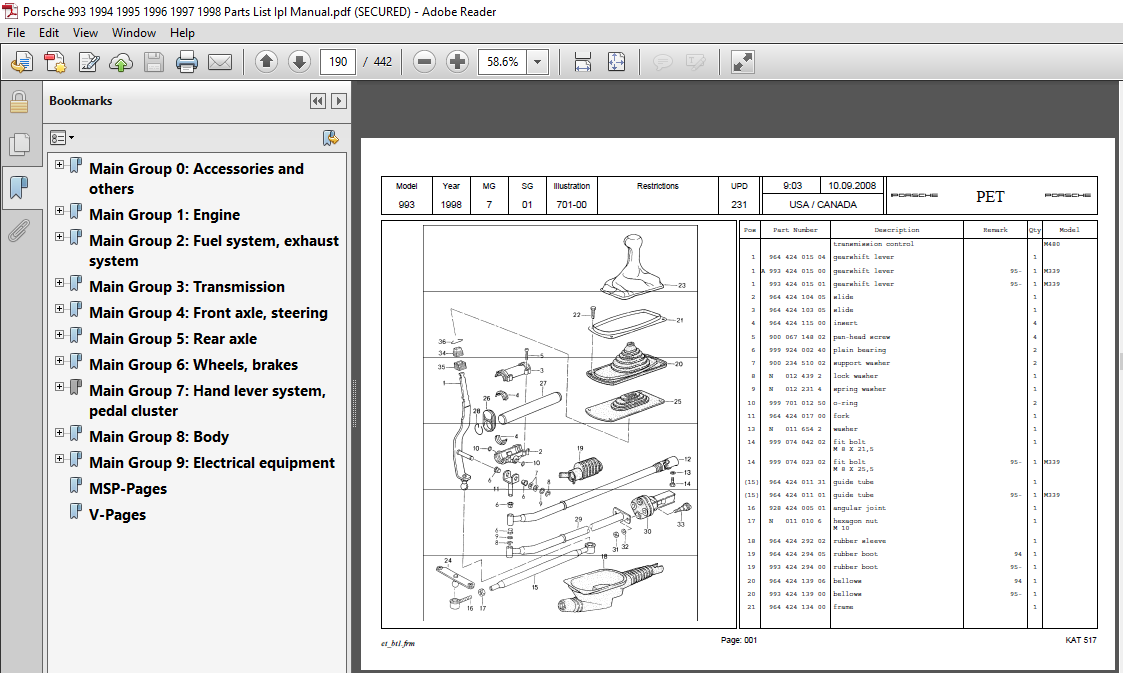
Task: Go to next page with down arrow
Action: coord(299,62)
